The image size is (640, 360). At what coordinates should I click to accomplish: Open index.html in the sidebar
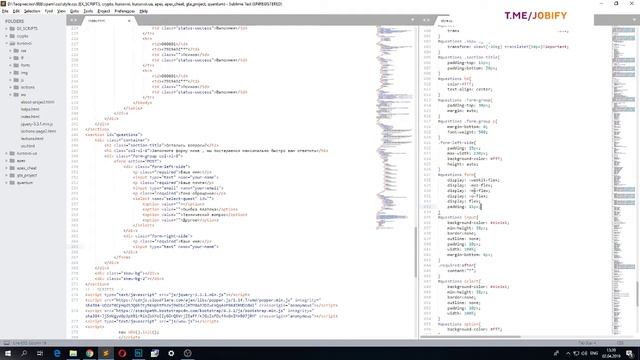pos(30,117)
